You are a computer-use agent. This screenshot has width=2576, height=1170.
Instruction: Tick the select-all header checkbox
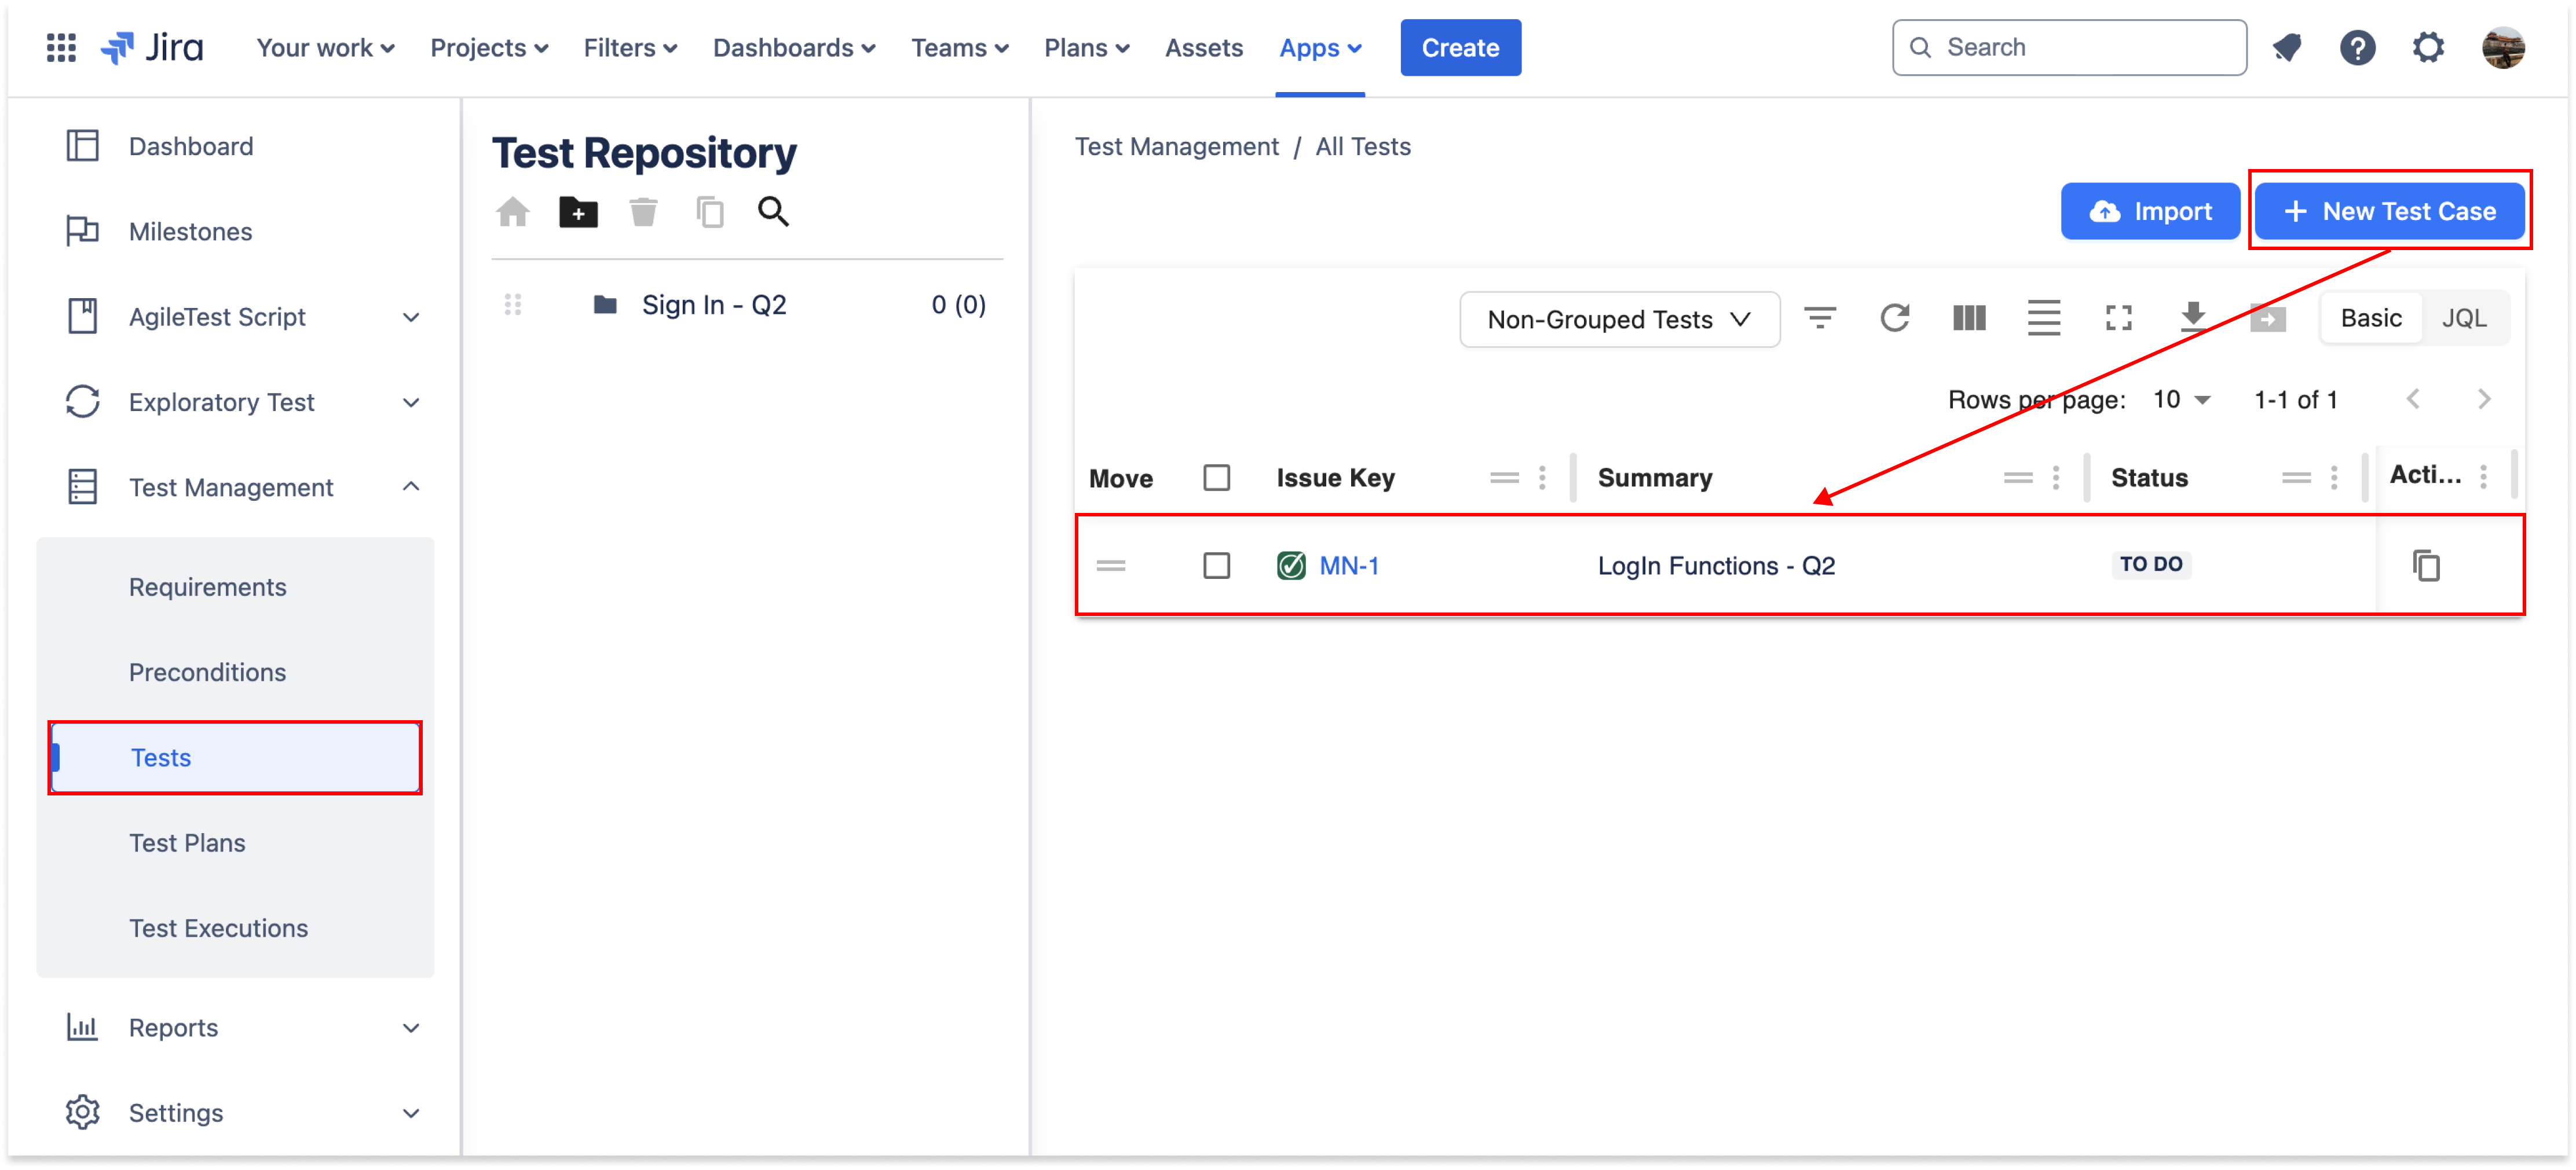pyautogui.click(x=1216, y=478)
